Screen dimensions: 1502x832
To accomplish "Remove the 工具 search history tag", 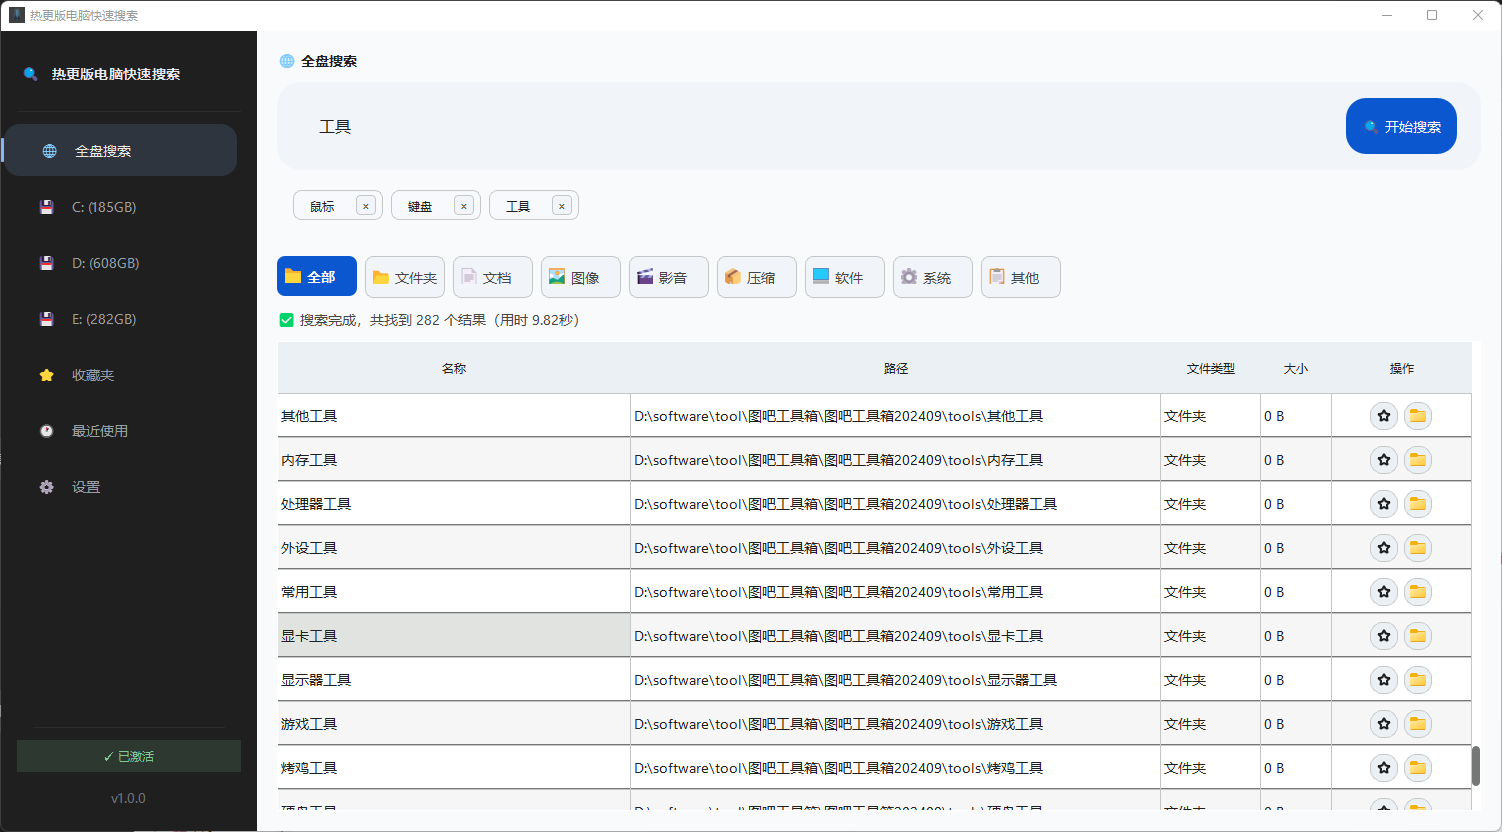I will pyautogui.click(x=562, y=206).
